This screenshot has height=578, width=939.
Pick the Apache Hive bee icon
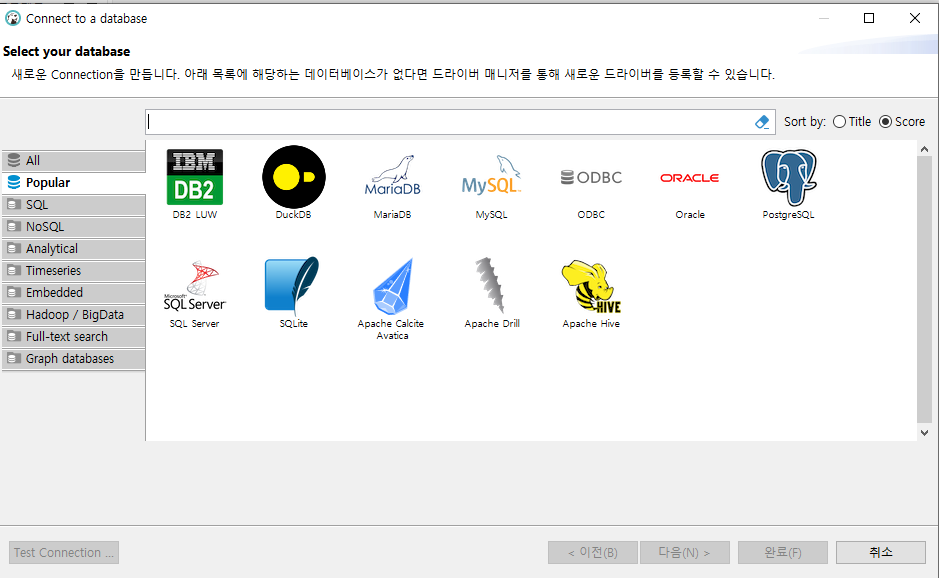click(591, 286)
